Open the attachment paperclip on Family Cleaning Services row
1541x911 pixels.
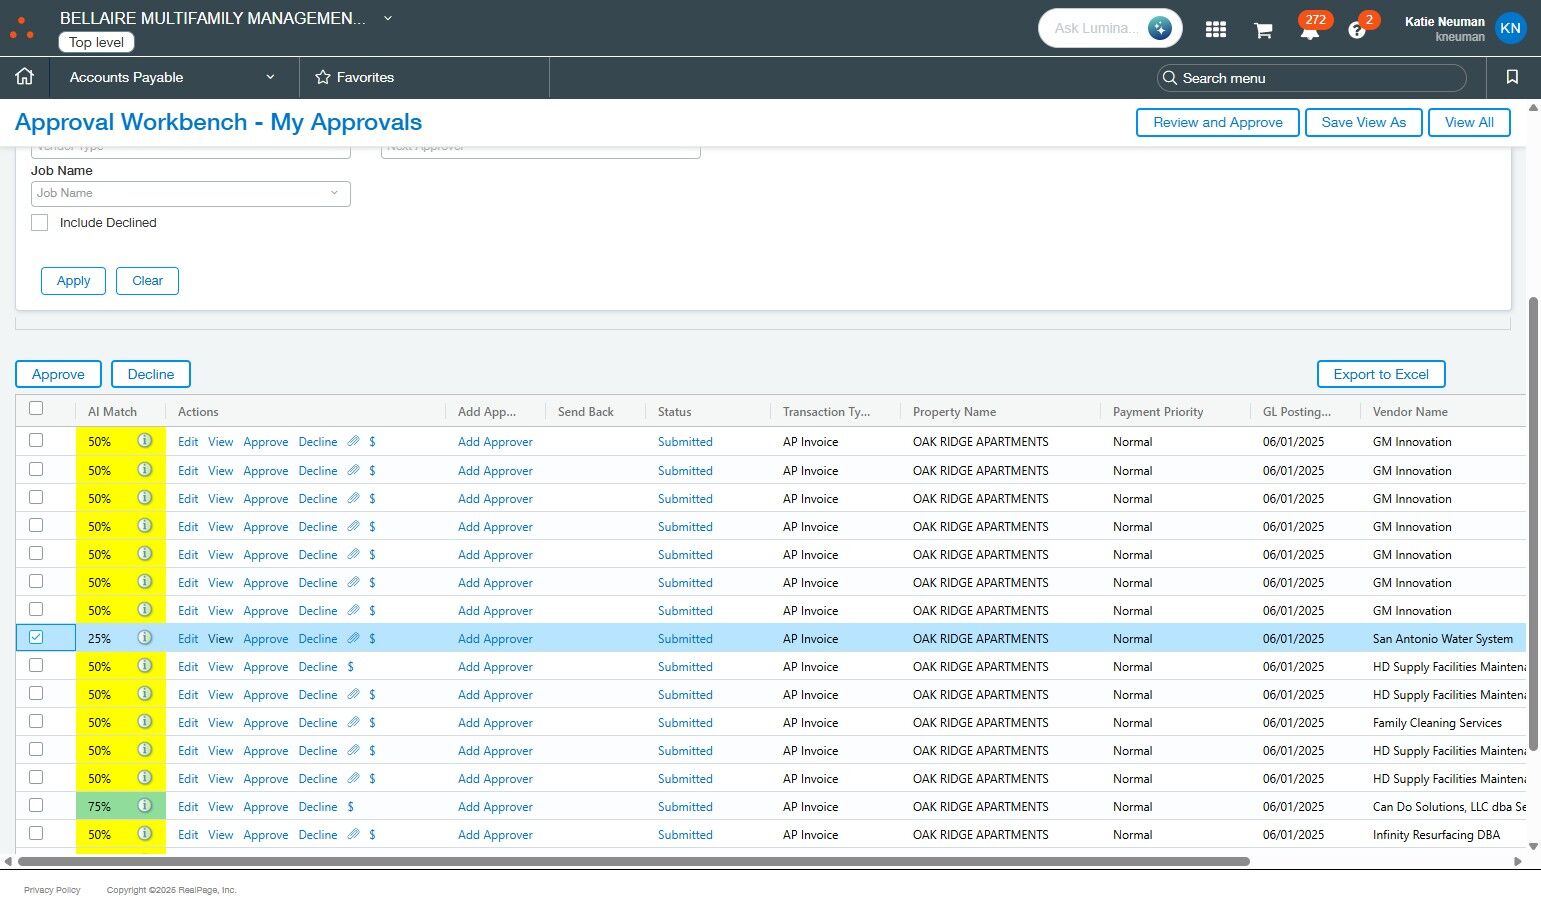pyautogui.click(x=353, y=722)
